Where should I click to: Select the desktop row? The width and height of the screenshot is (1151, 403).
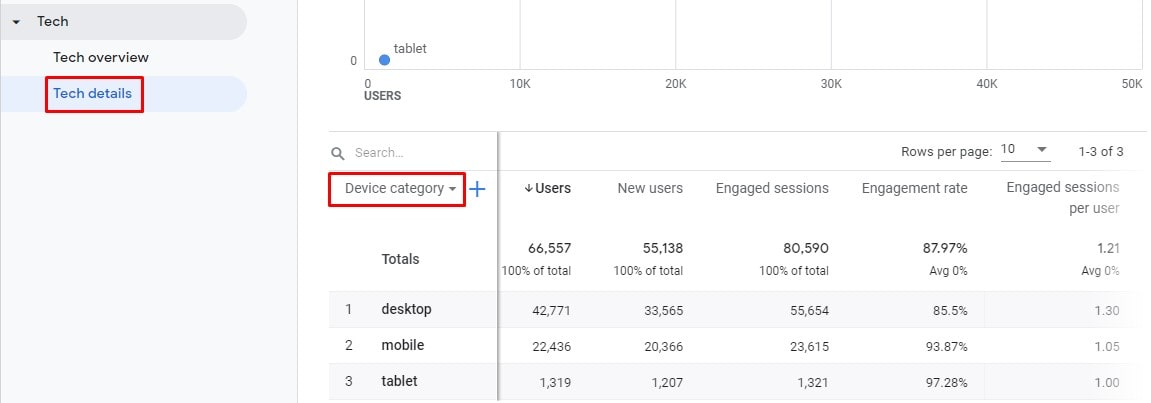pos(738,310)
